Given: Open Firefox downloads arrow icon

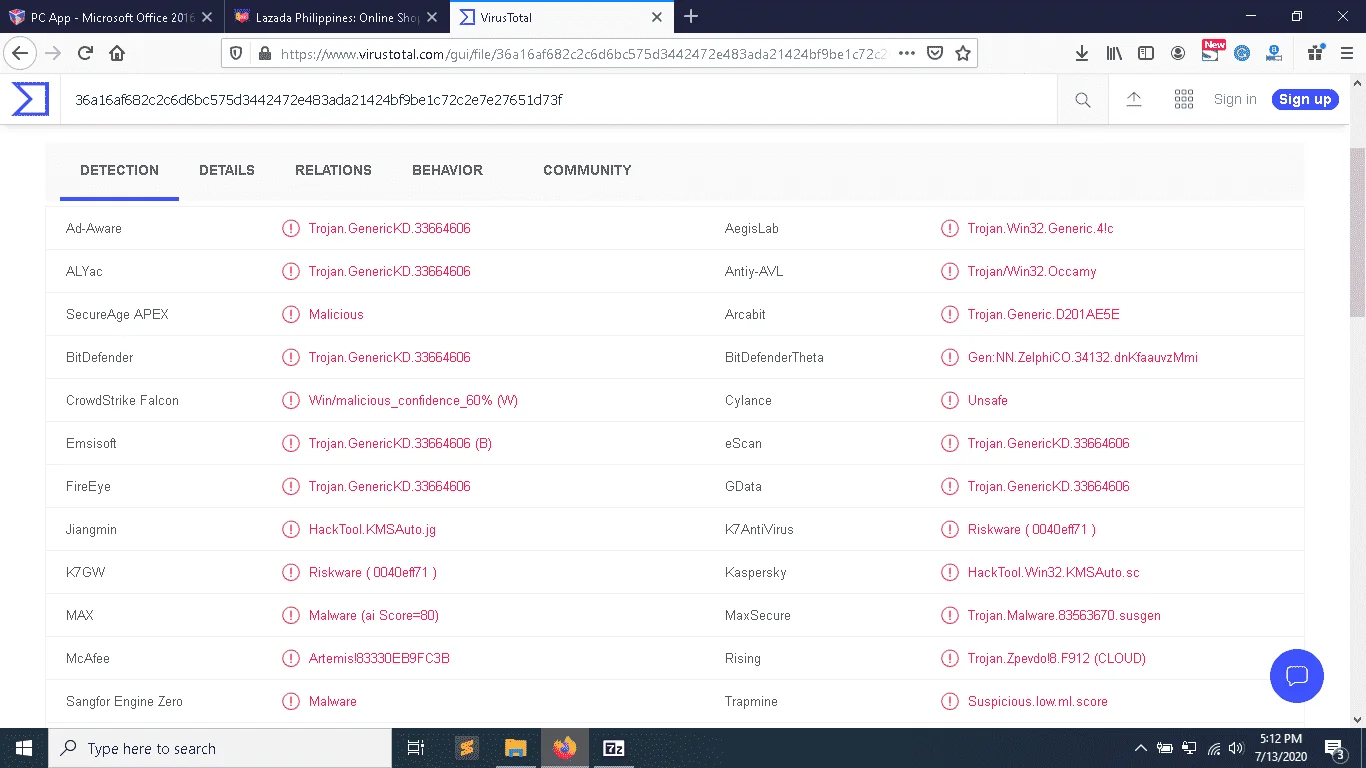Looking at the screenshot, I should click(x=1082, y=53).
